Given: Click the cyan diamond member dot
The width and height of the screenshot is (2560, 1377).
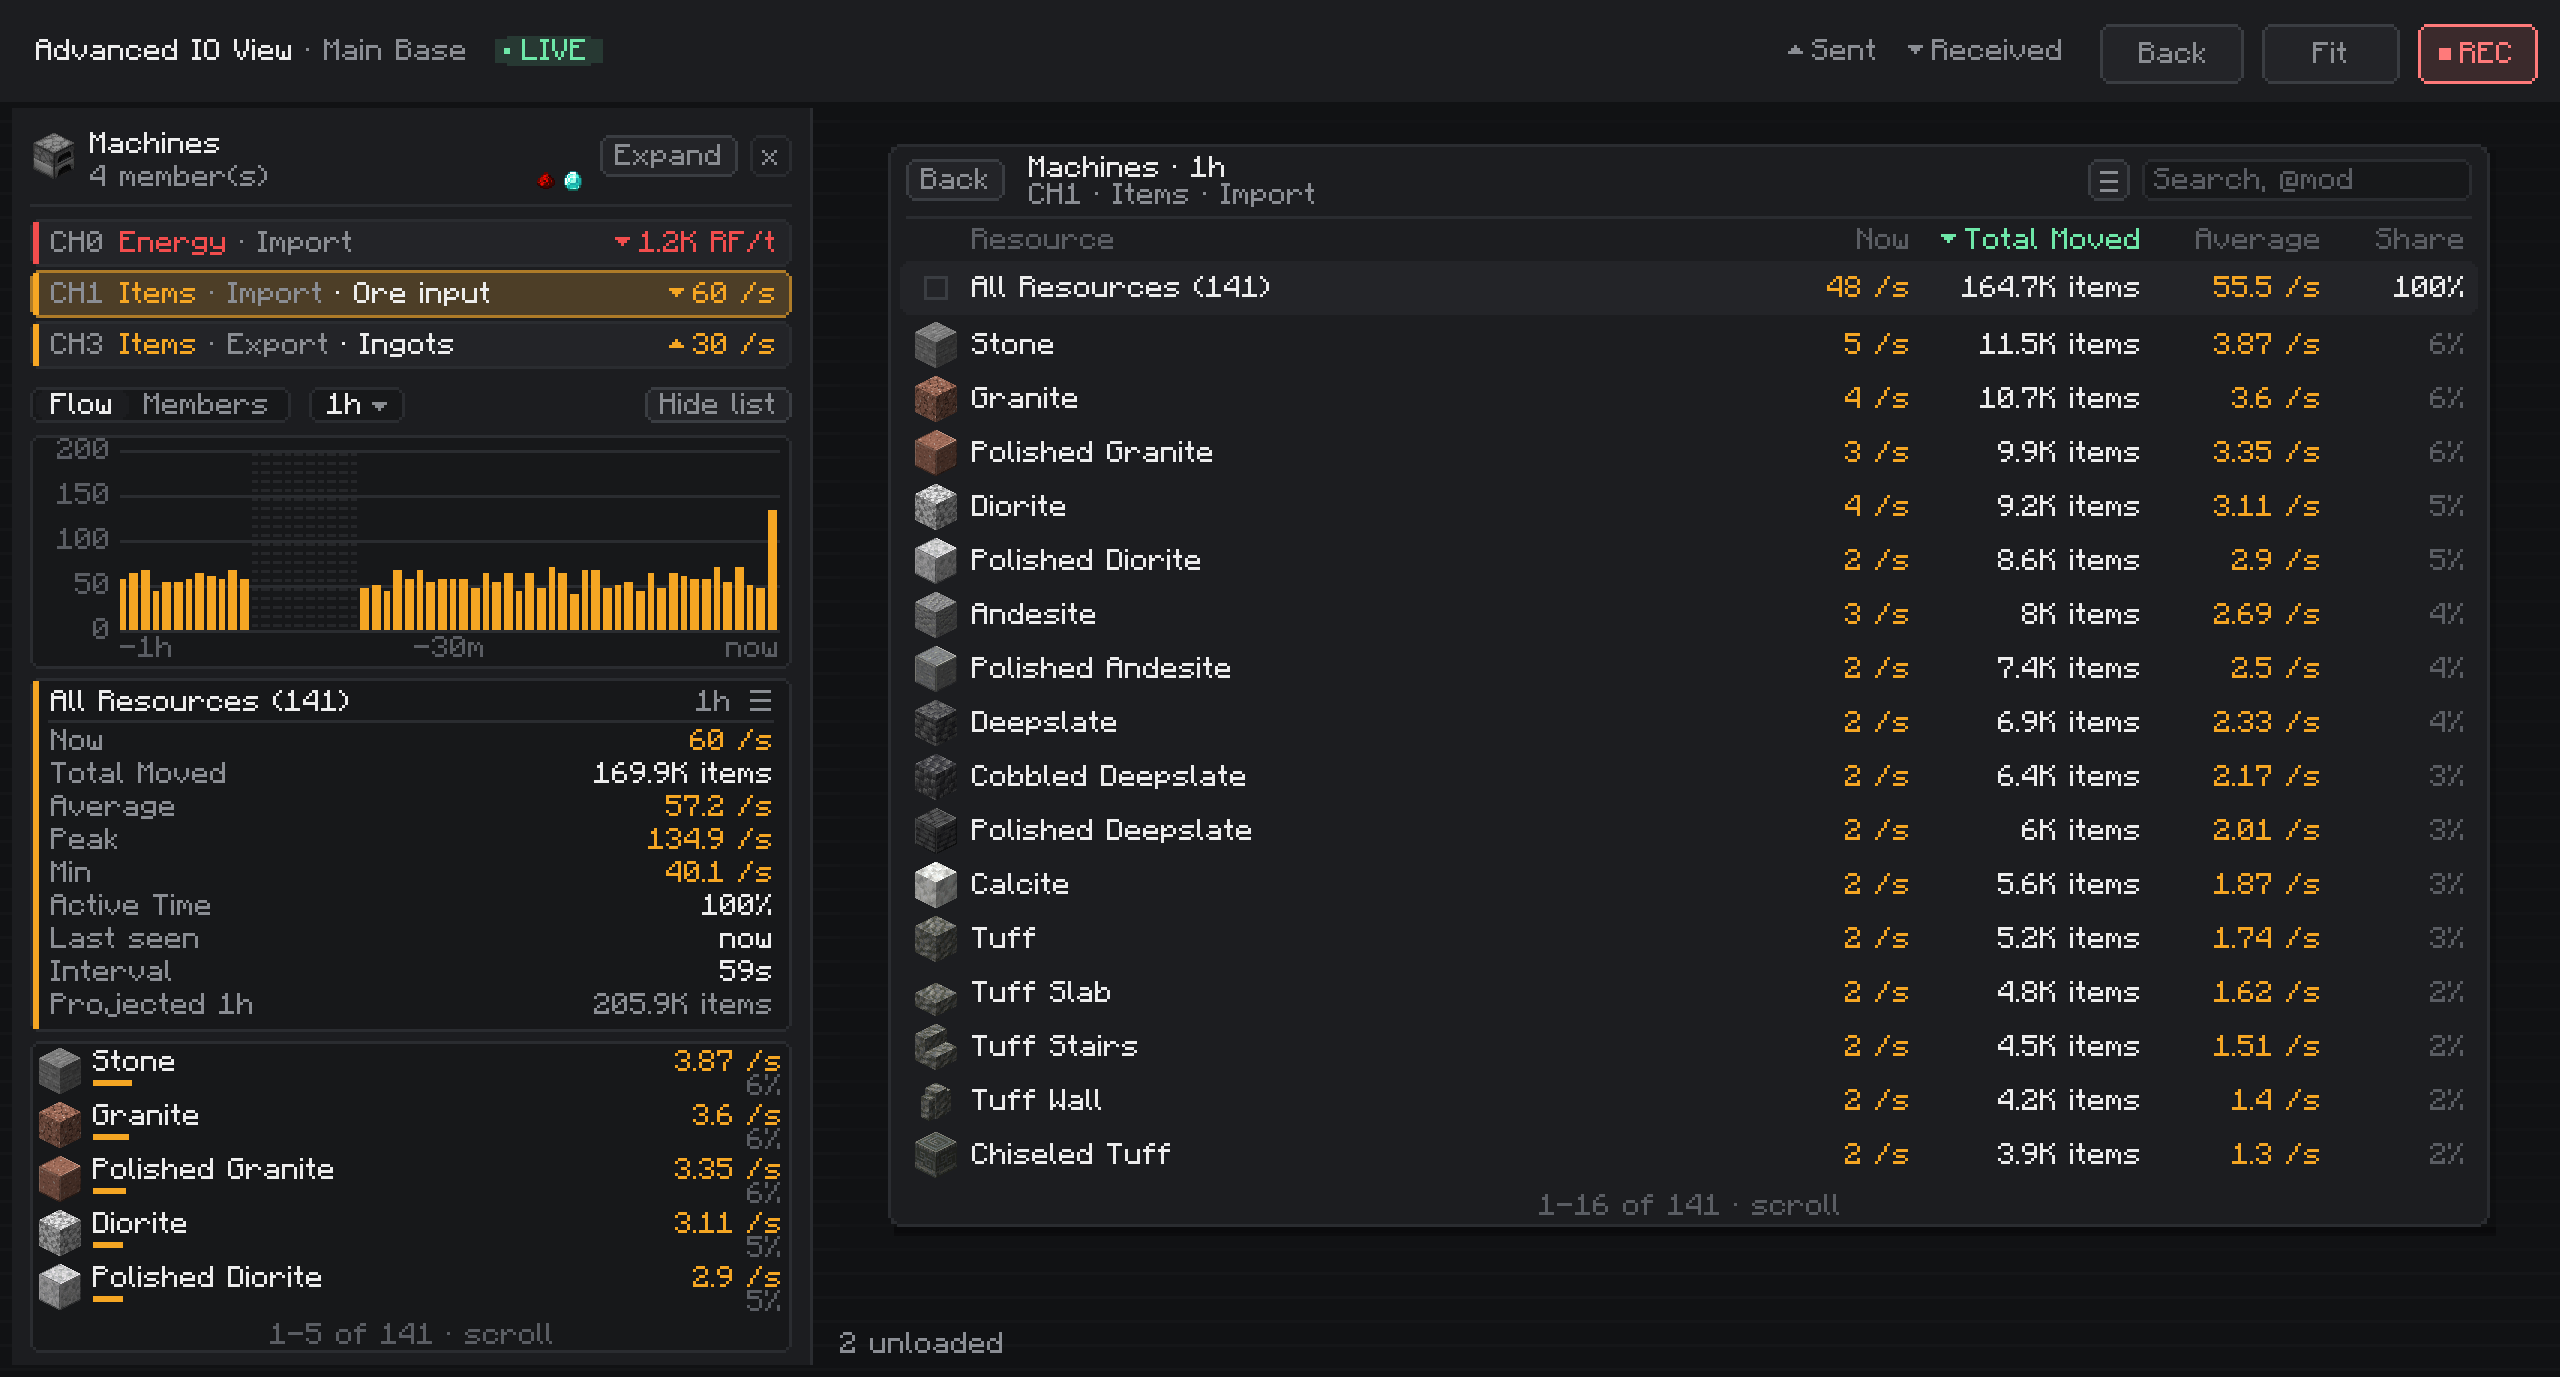Looking at the screenshot, I should coord(573,181).
